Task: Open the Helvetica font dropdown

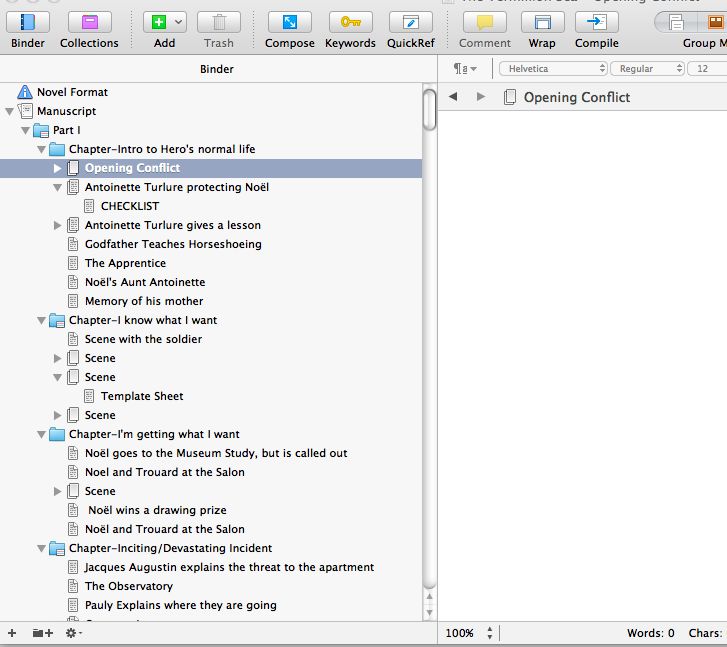Action: (553, 69)
